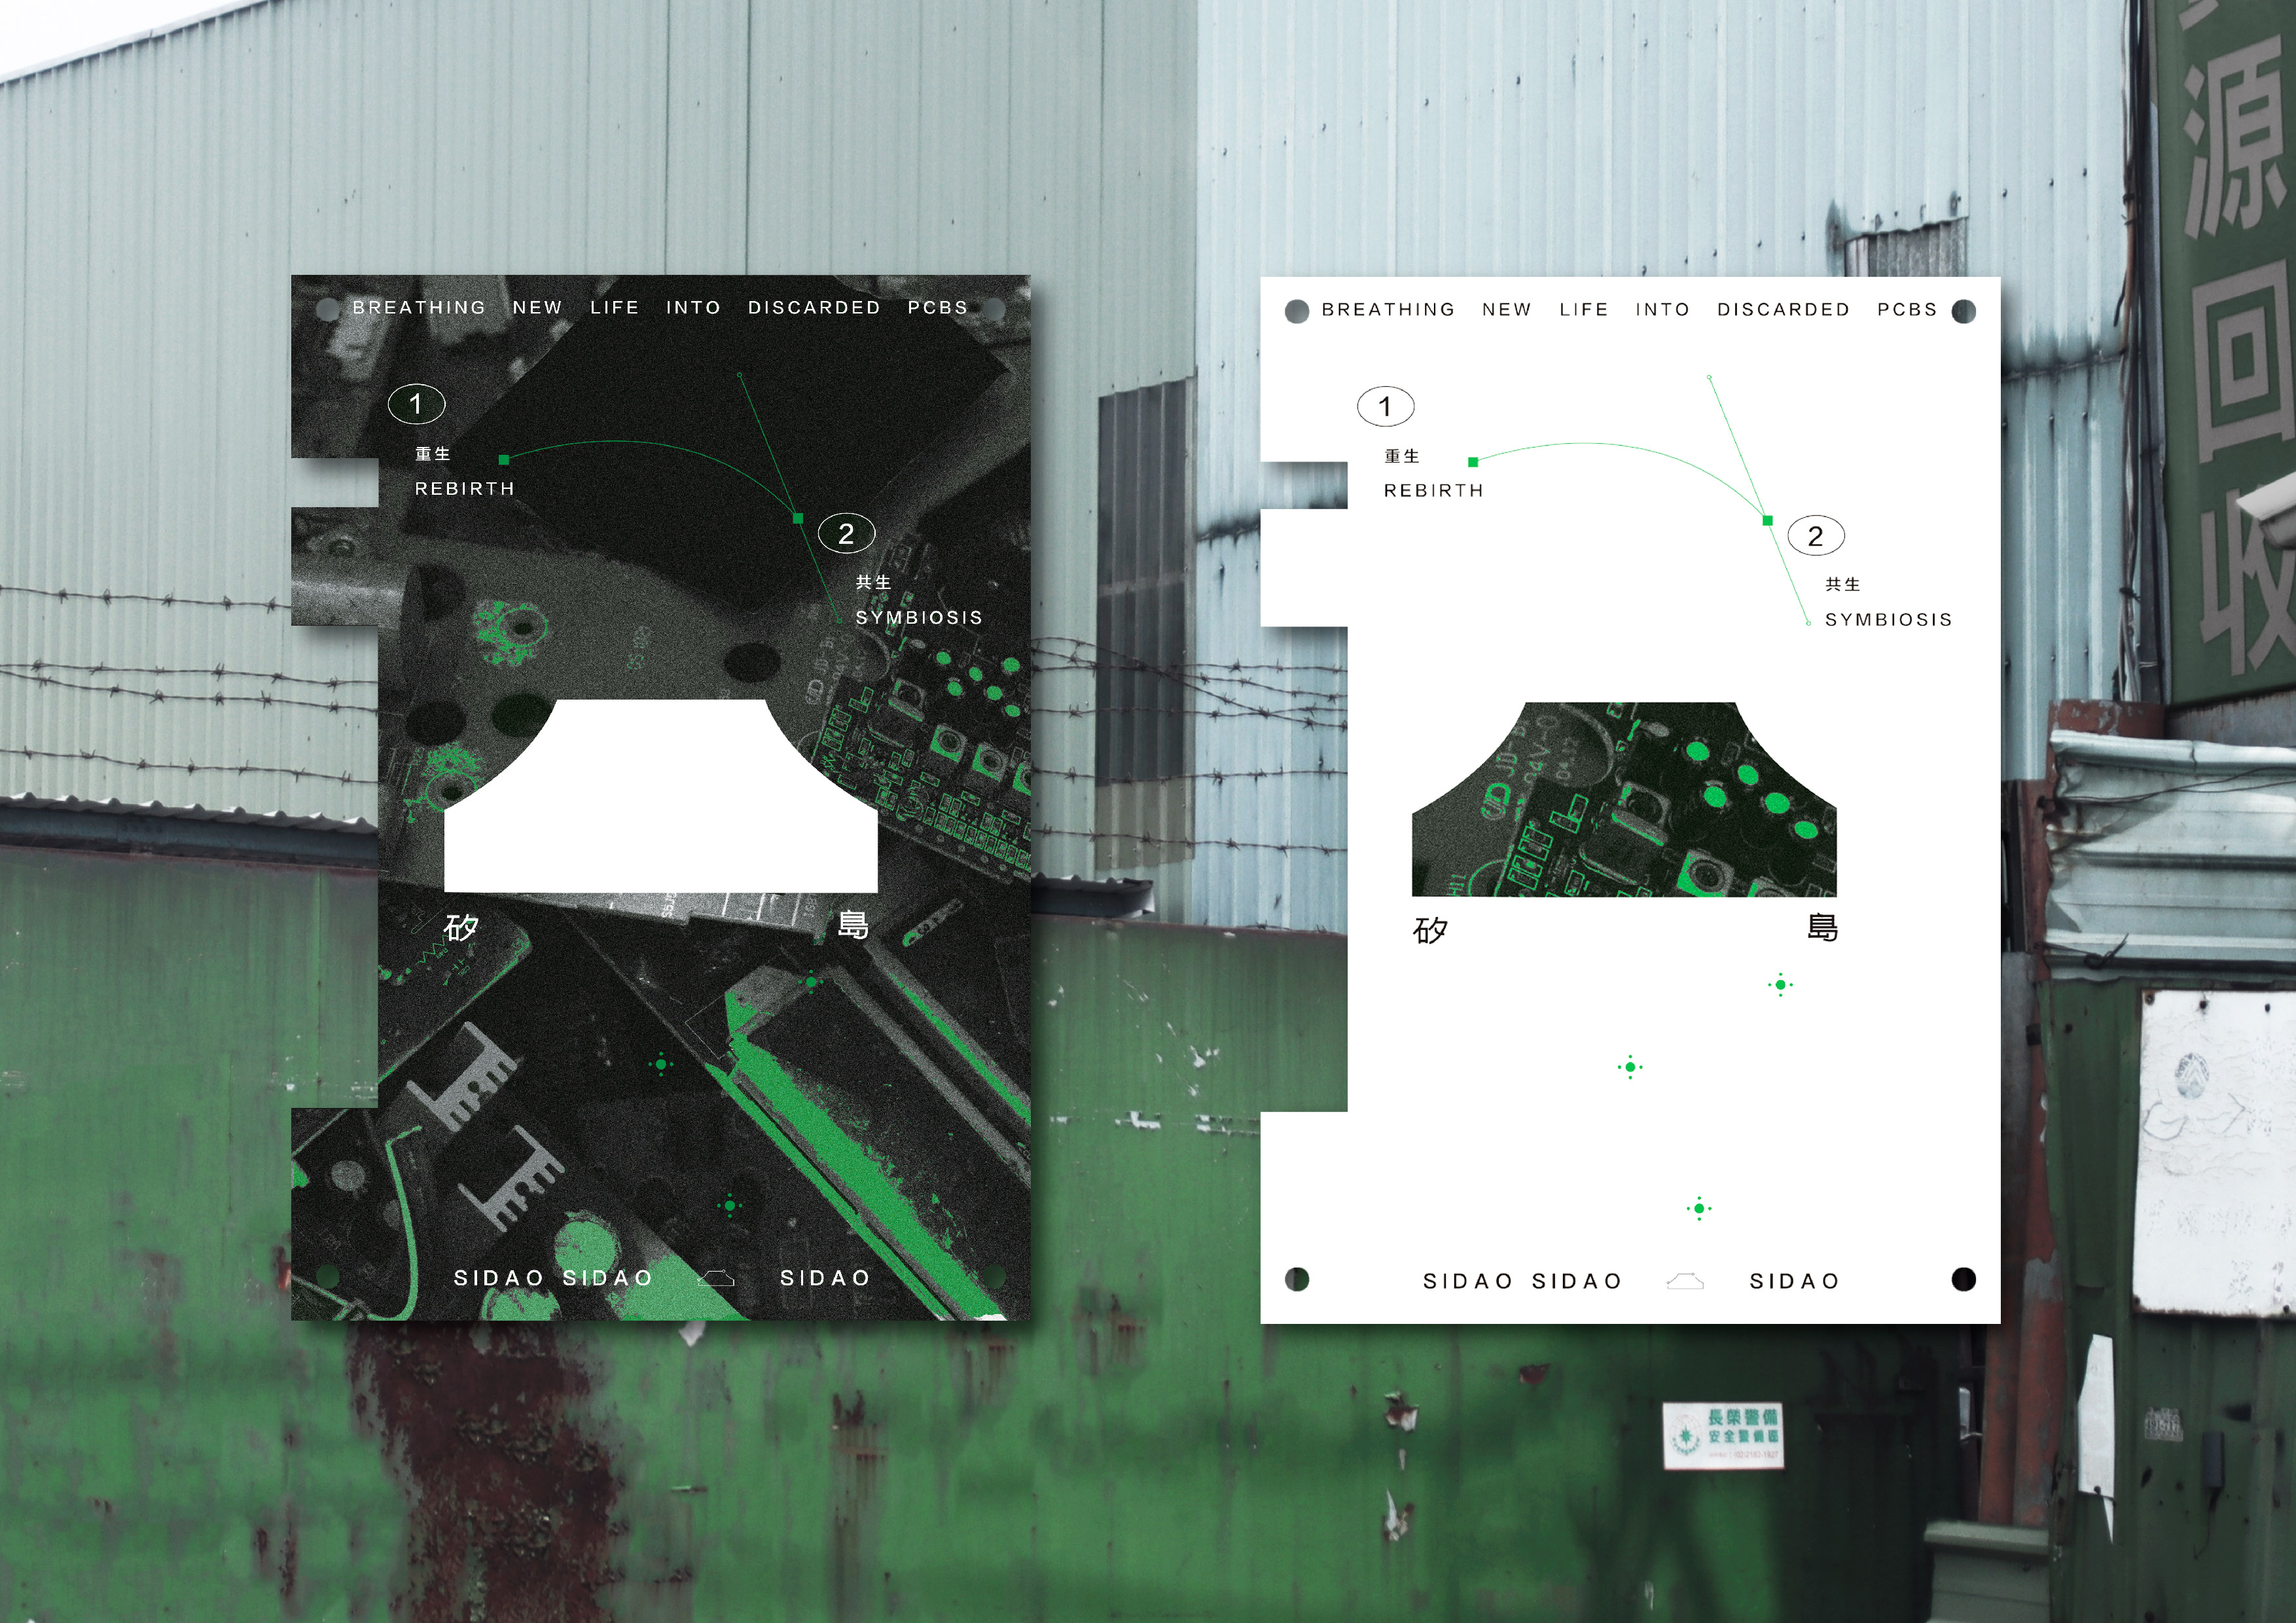
Task: Click circled number 2 on the white poster
Action: (x=1815, y=536)
